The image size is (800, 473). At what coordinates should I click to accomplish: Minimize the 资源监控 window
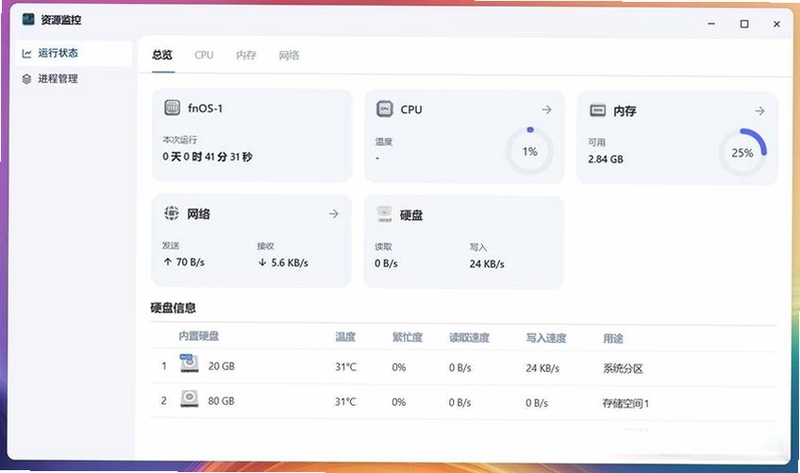click(711, 23)
